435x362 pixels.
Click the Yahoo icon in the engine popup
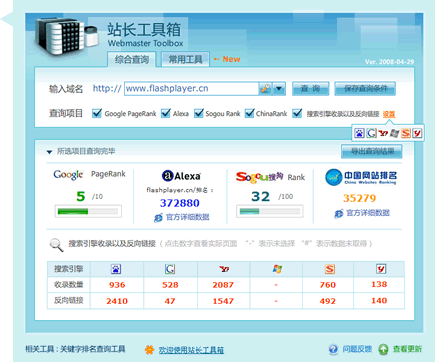click(x=383, y=133)
